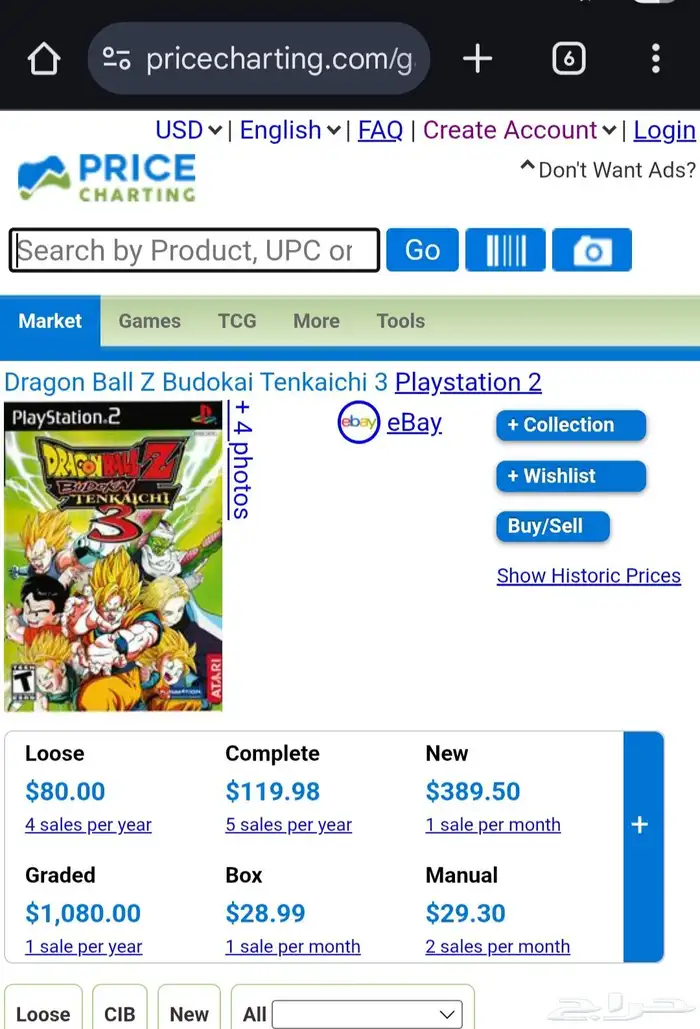Open the barcode scanner search
Screen dimensions: 700x1029
[505, 250]
